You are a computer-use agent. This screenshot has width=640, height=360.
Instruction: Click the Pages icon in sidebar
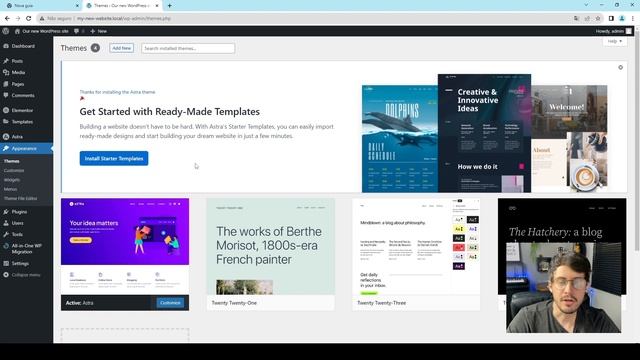(6, 84)
